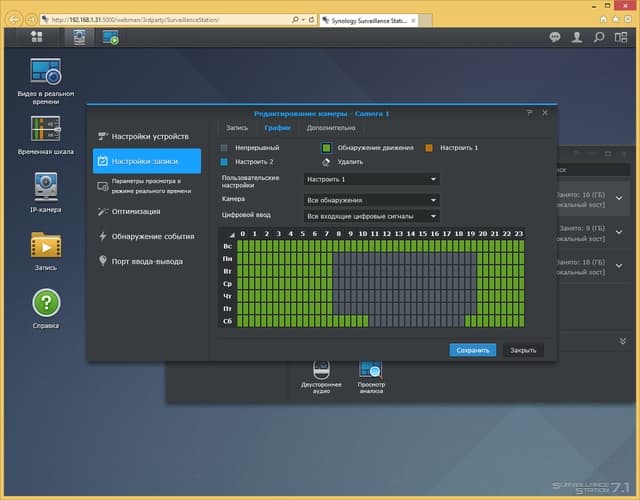
Task: Click the main menu grid icon
Action: pos(37,37)
